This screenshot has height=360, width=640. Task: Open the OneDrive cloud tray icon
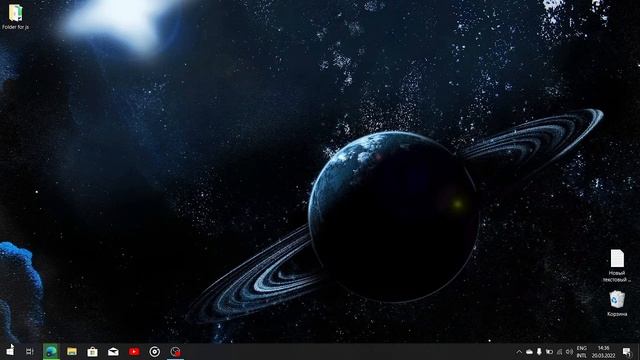click(x=529, y=351)
